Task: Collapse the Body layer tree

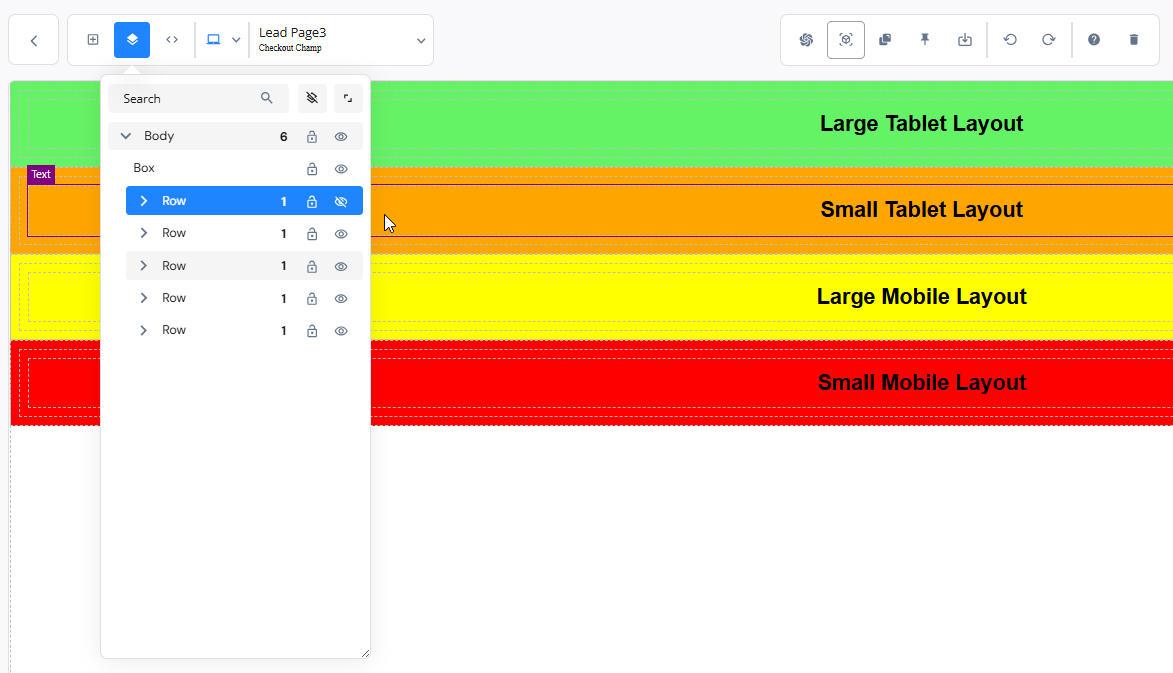Action: point(126,136)
